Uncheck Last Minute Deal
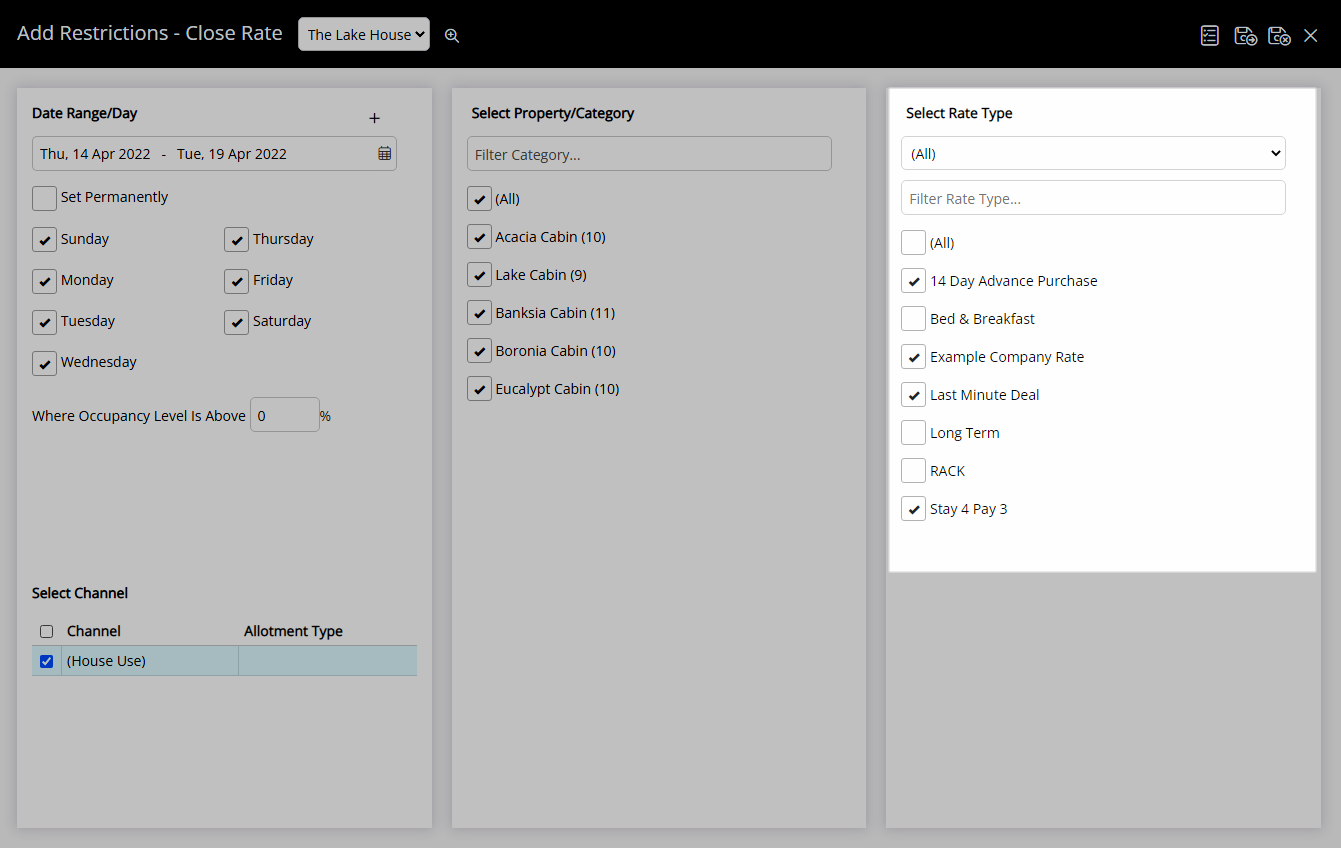The image size is (1341, 848). (x=913, y=395)
